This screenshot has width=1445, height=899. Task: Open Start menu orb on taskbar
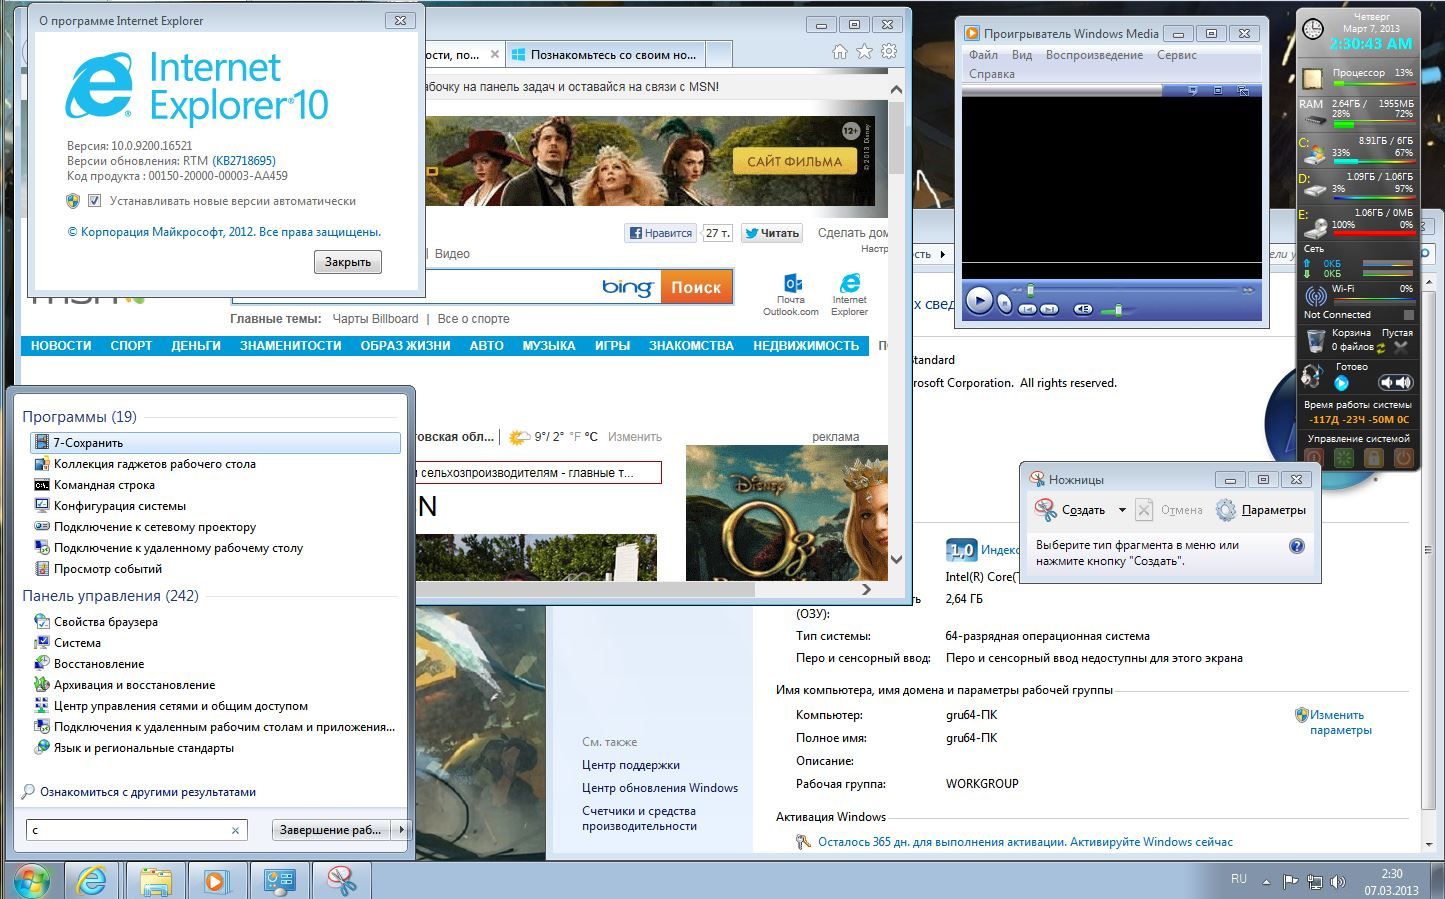click(x=31, y=881)
